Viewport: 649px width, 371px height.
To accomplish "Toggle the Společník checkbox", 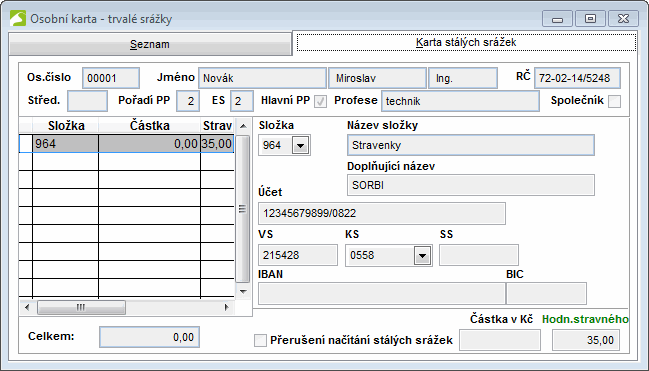I will point(614,101).
